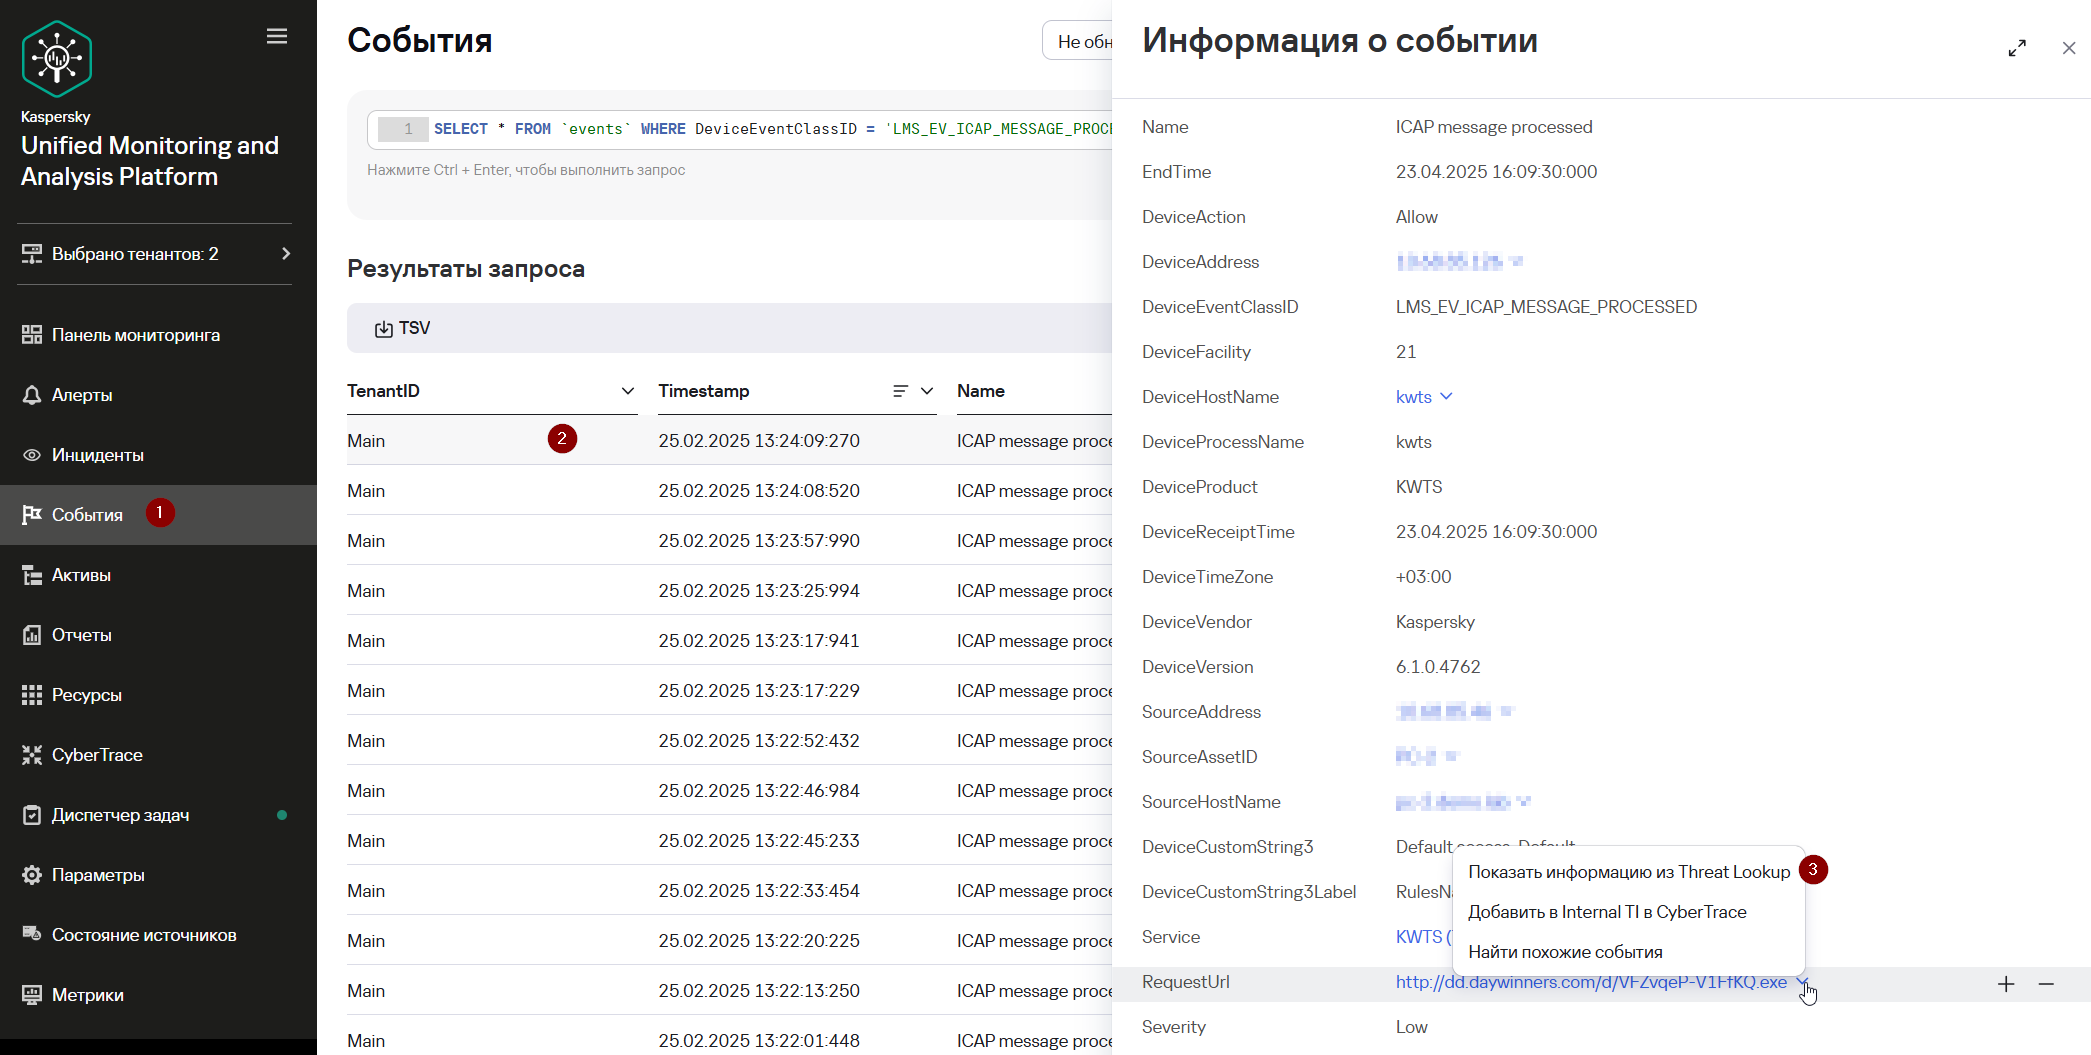This screenshot has width=2091, height=1055.
Task: Open the RequestUrl daywinners.com link
Action: tap(1591, 982)
